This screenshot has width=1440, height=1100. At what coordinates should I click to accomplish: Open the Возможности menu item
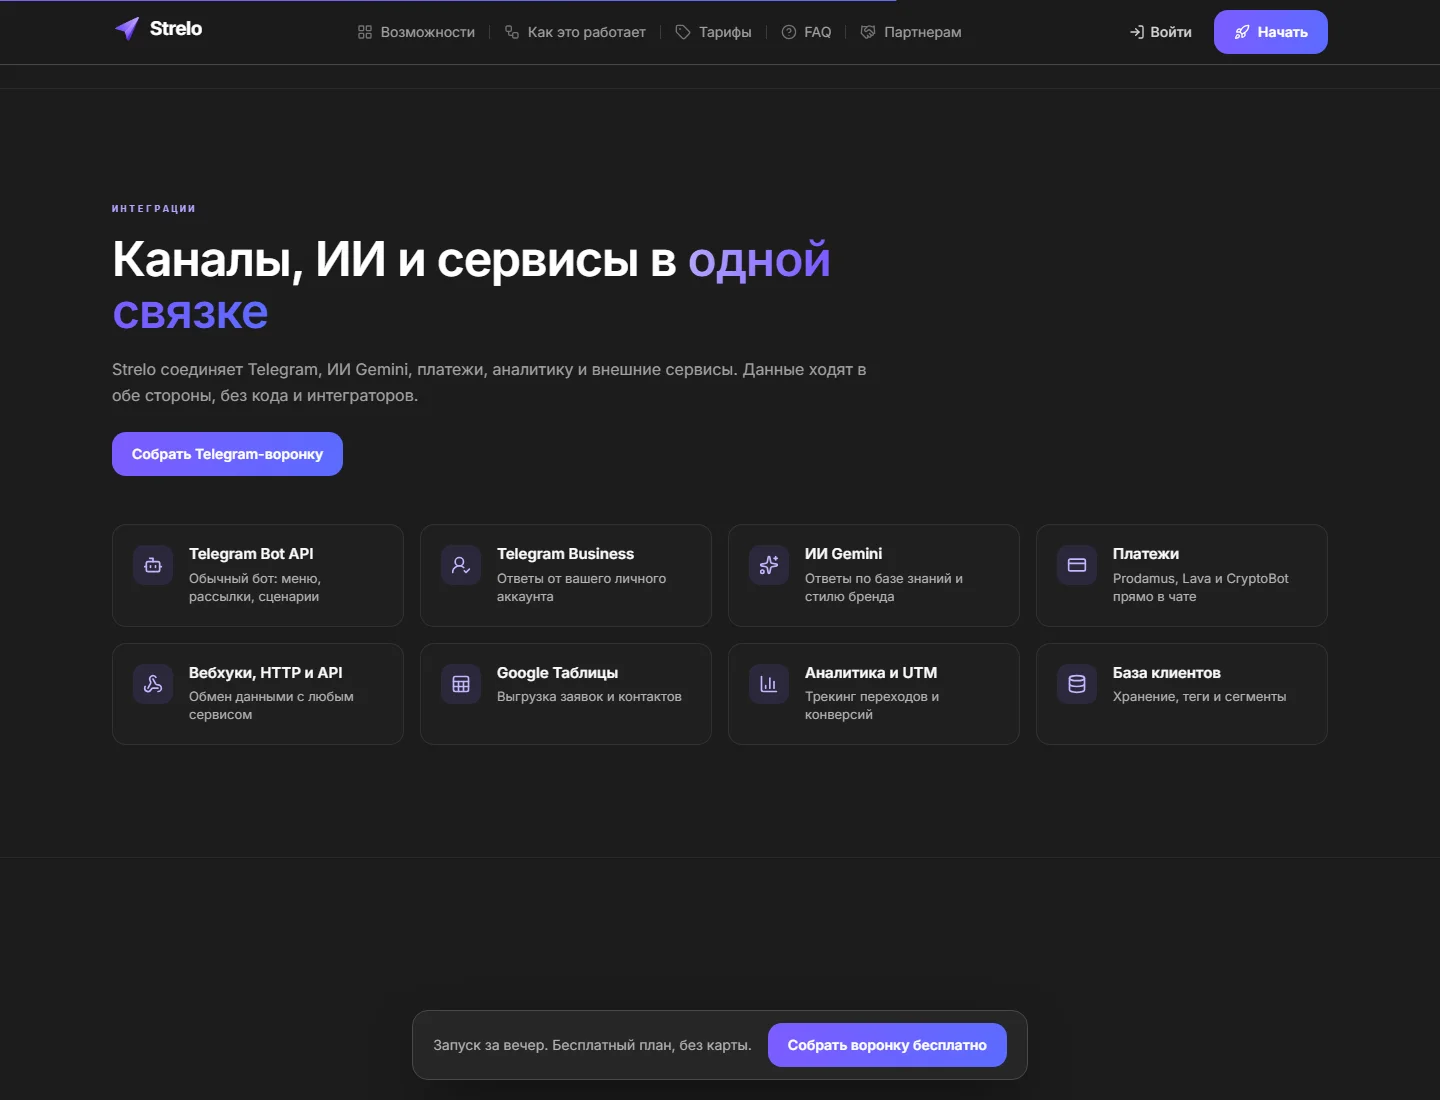416,32
